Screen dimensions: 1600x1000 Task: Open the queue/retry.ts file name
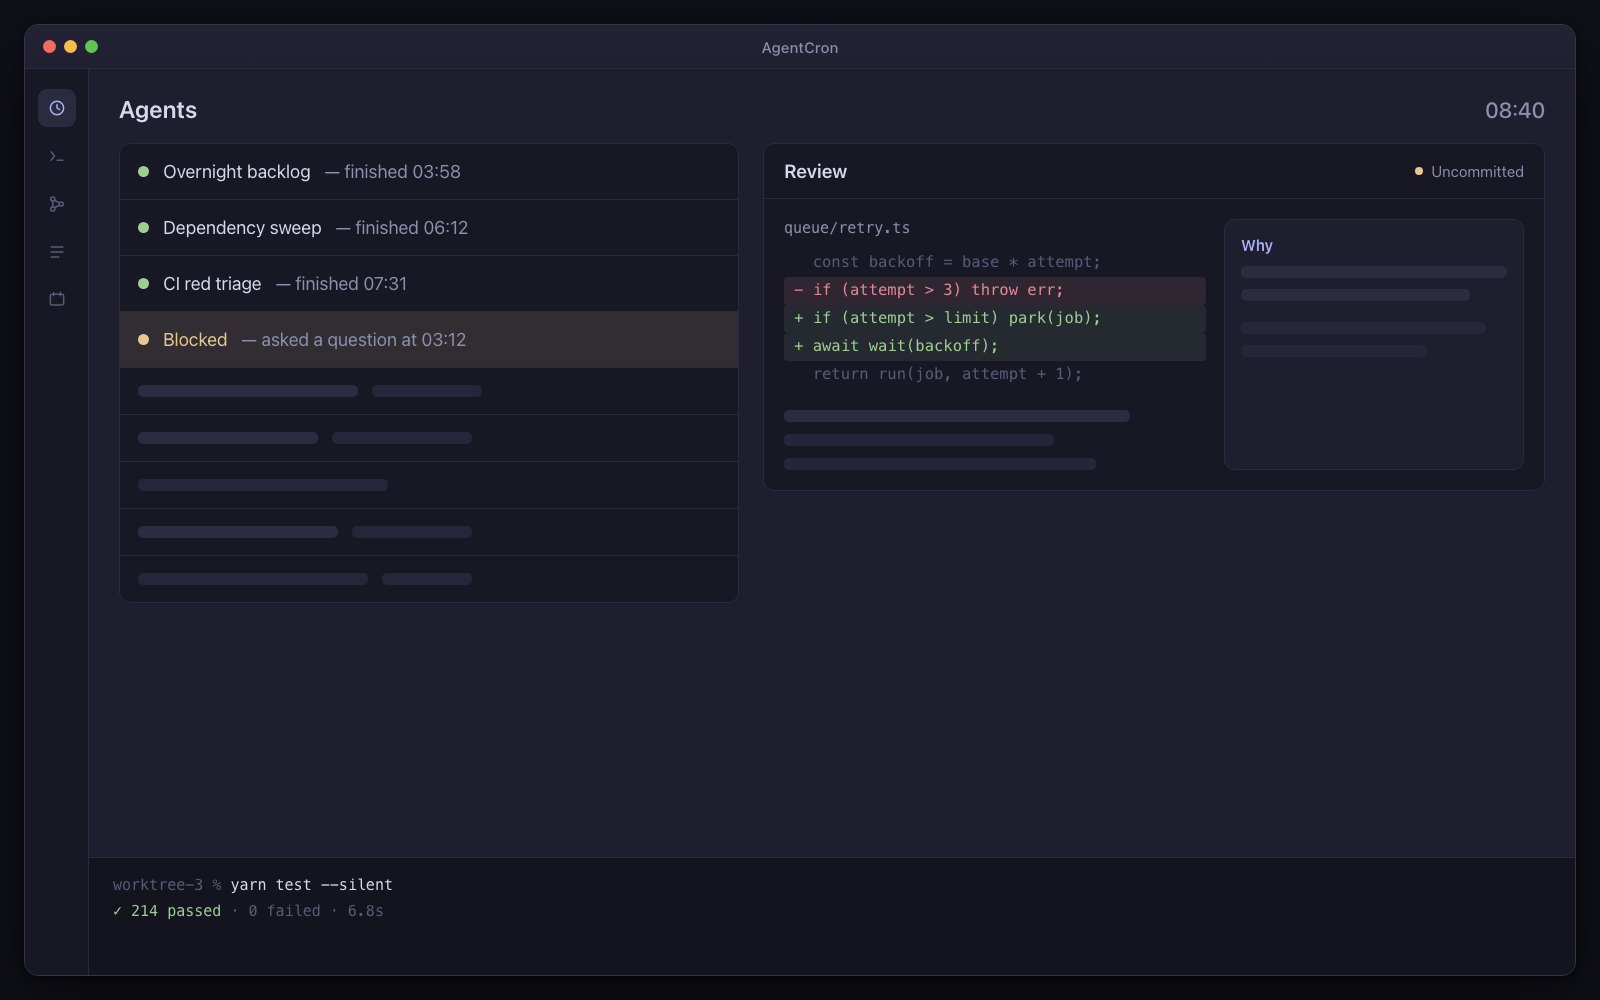point(847,228)
